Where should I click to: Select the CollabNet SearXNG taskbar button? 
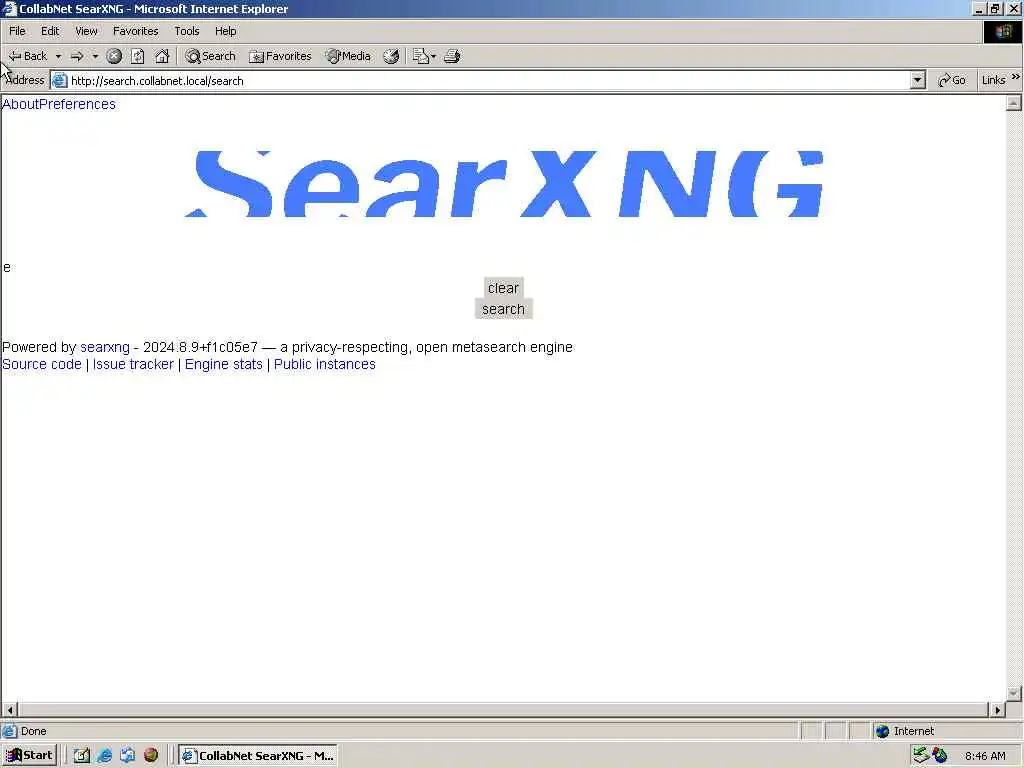(x=259, y=756)
